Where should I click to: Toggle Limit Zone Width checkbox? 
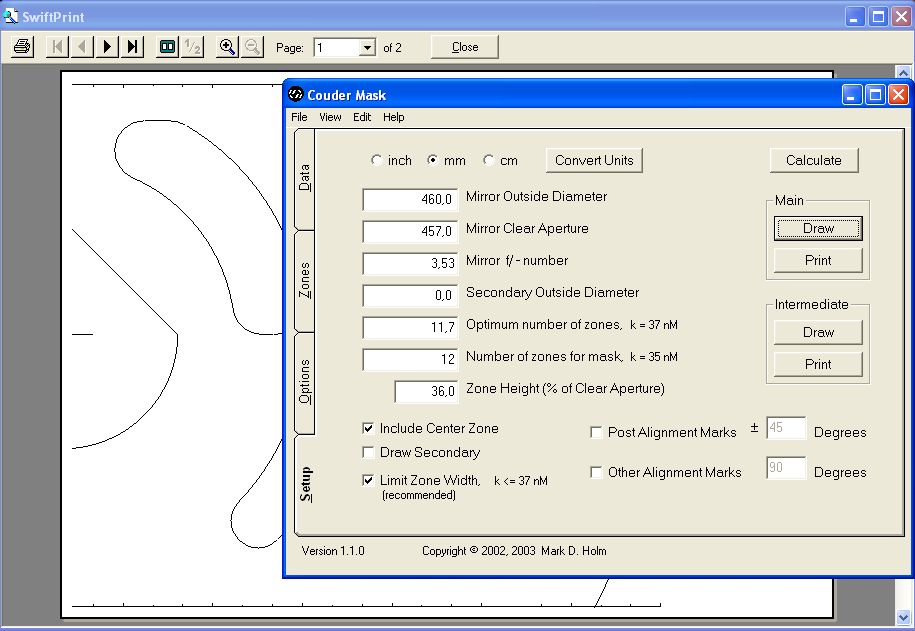click(x=368, y=480)
